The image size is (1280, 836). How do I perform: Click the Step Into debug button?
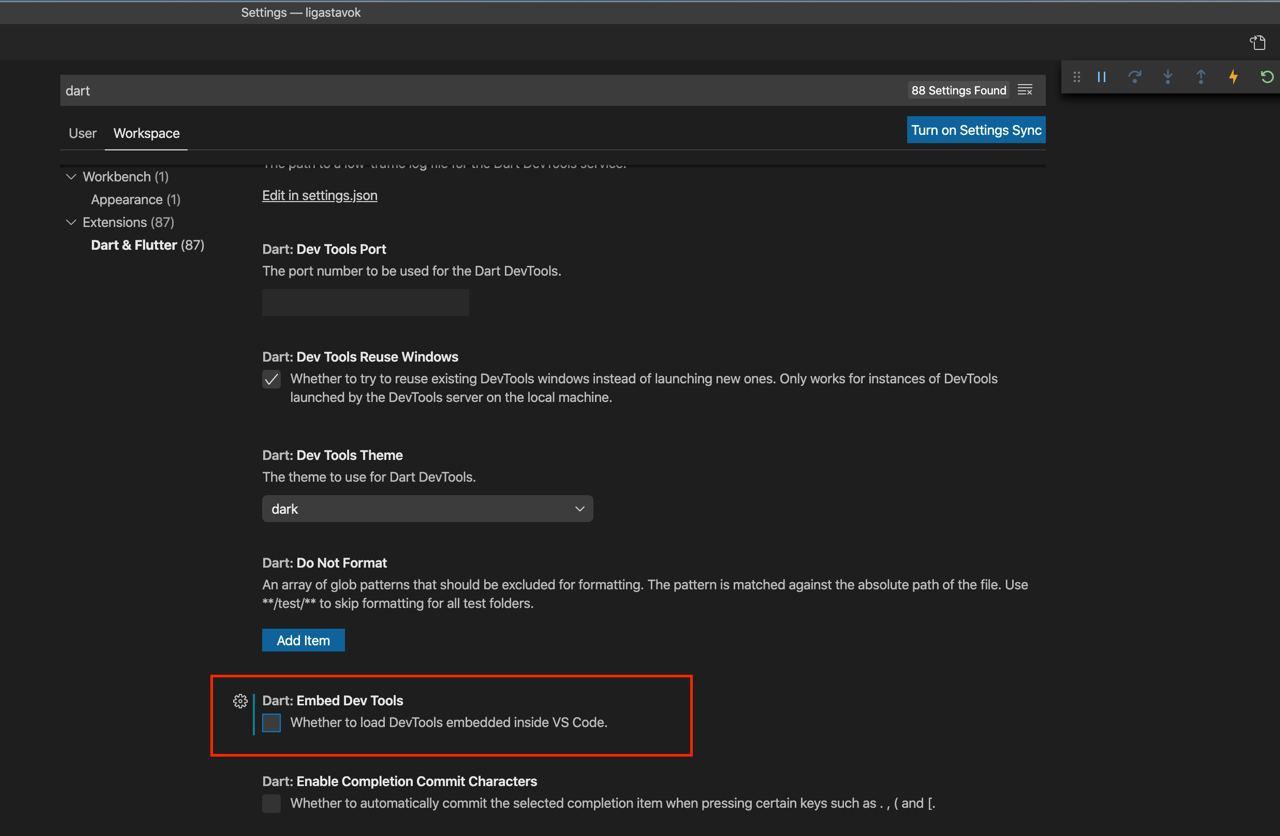1167,77
